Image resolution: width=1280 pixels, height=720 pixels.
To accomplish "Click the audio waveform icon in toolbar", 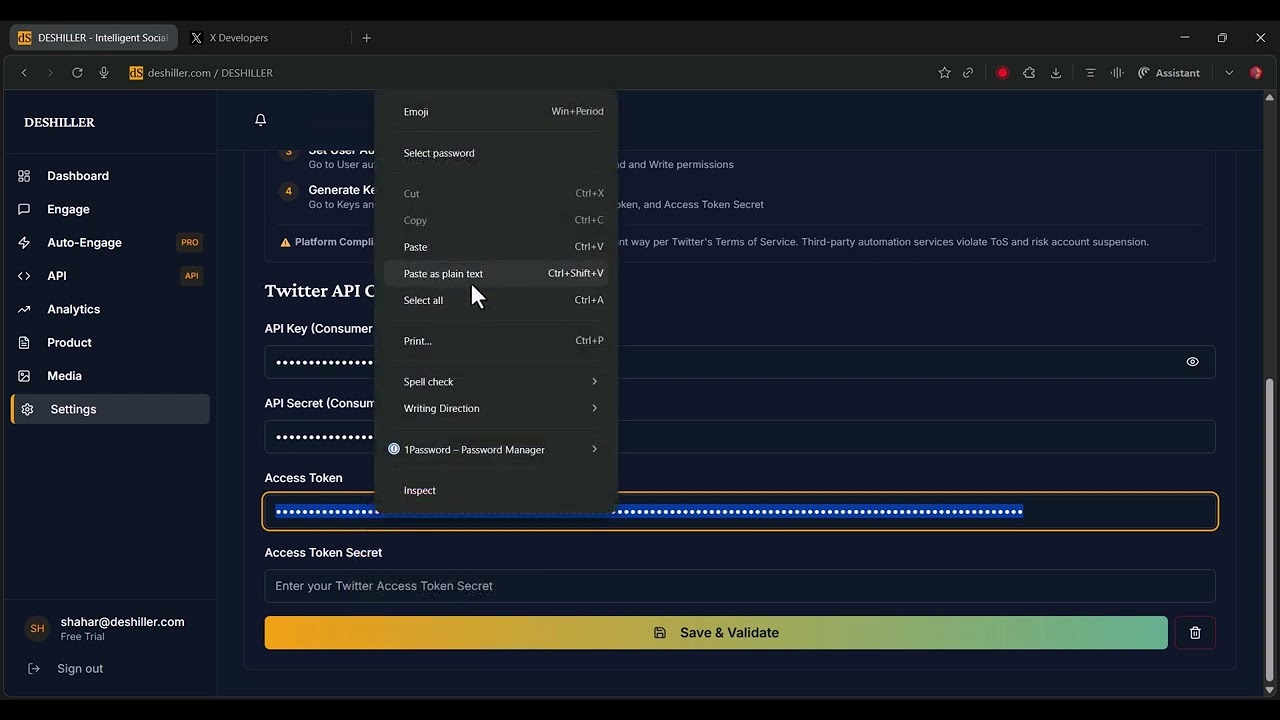I will (x=1117, y=73).
